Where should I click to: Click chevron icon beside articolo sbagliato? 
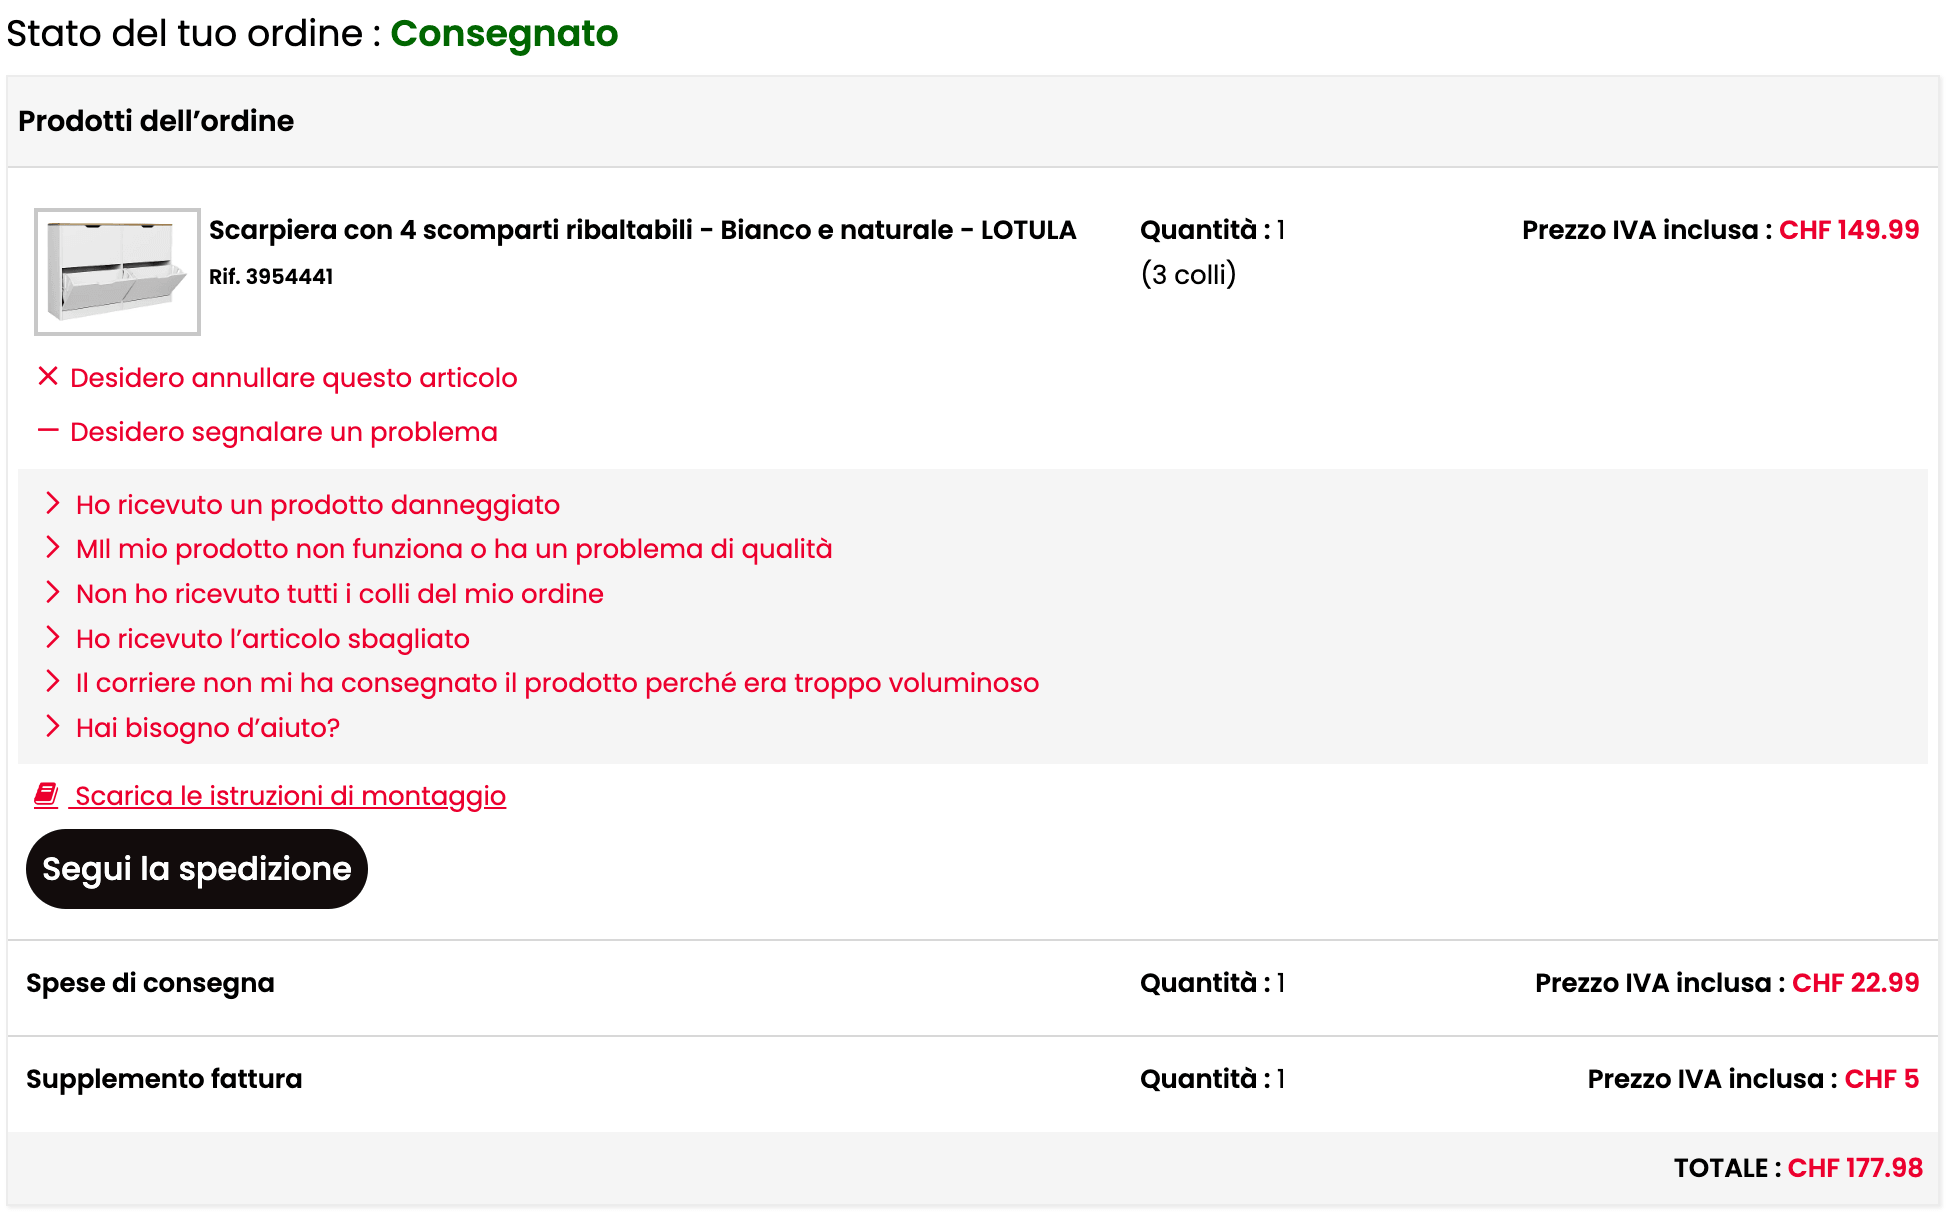tap(53, 637)
